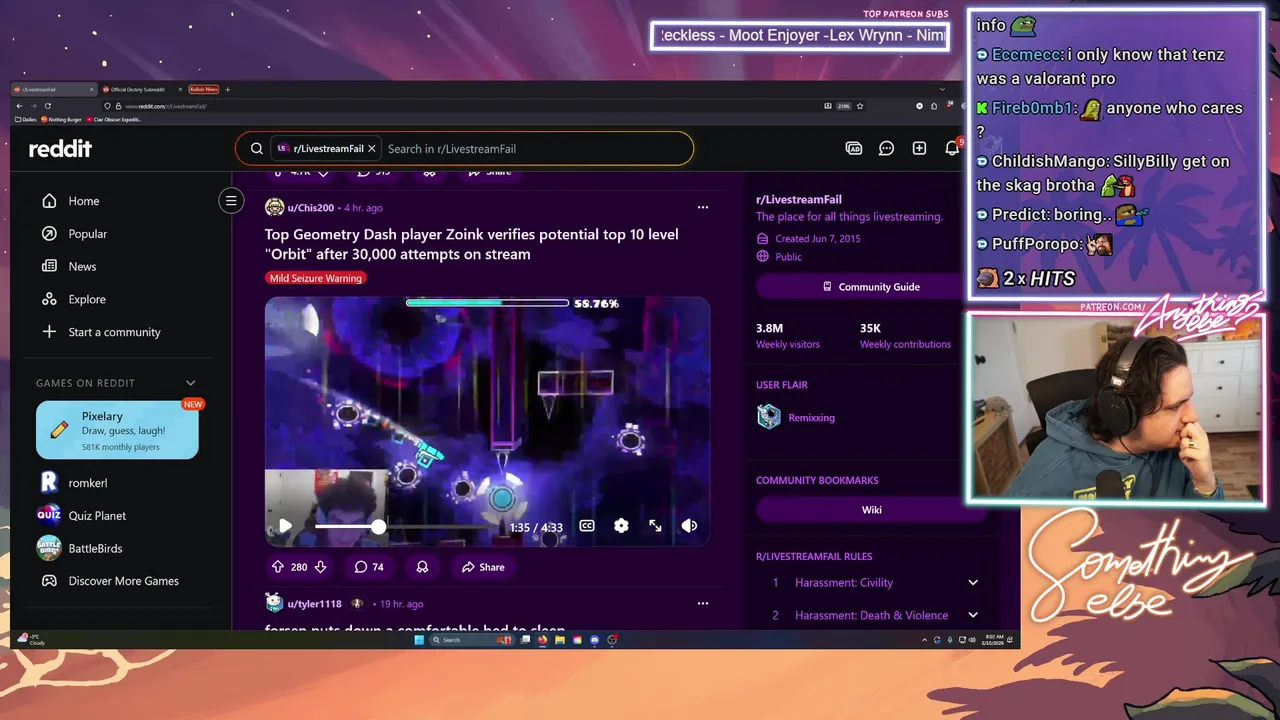Open a new browser tab
Viewport: 1280px width, 720px height.
[x=228, y=89]
